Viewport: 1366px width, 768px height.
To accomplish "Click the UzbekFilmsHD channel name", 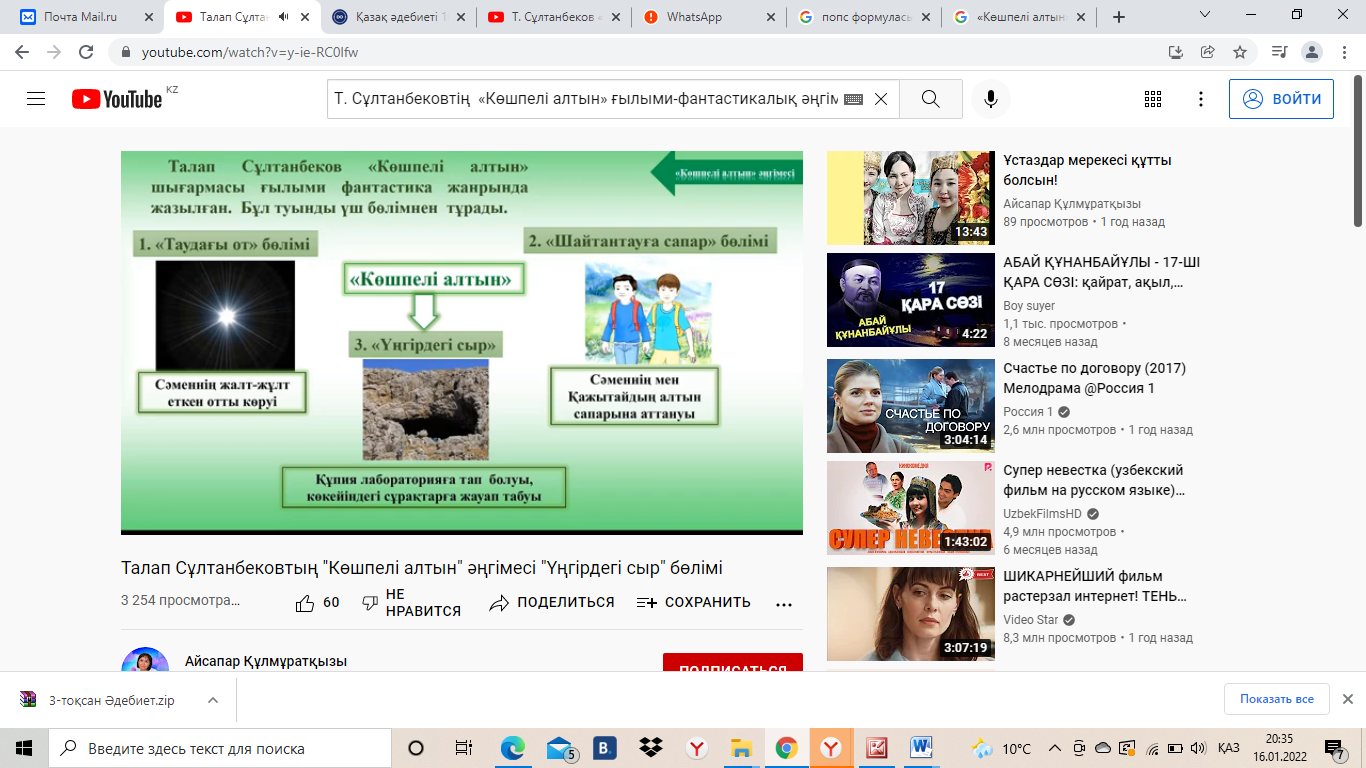I will [1042, 514].
